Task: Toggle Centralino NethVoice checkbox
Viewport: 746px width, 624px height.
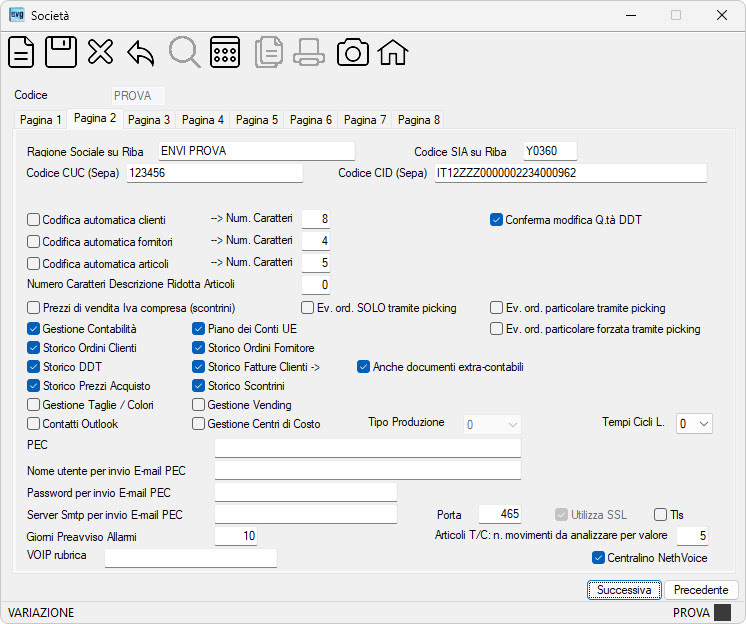Action: pos(598,558)
